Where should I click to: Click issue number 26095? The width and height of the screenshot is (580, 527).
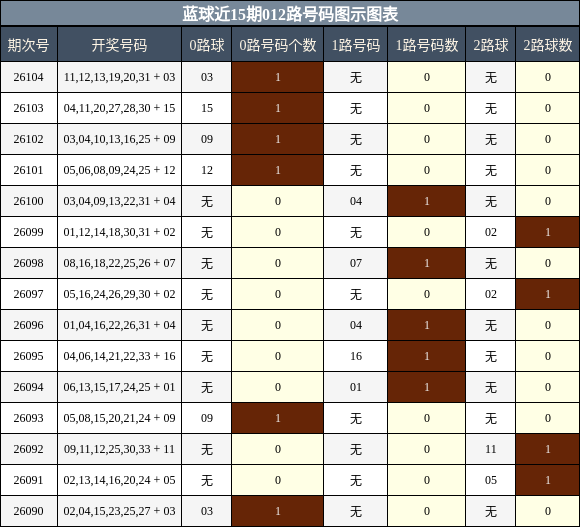pos(28,356)
